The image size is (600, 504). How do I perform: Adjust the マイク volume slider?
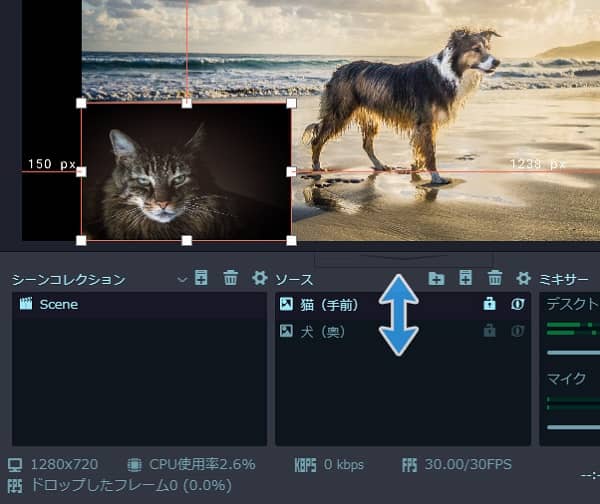[573, 427]
